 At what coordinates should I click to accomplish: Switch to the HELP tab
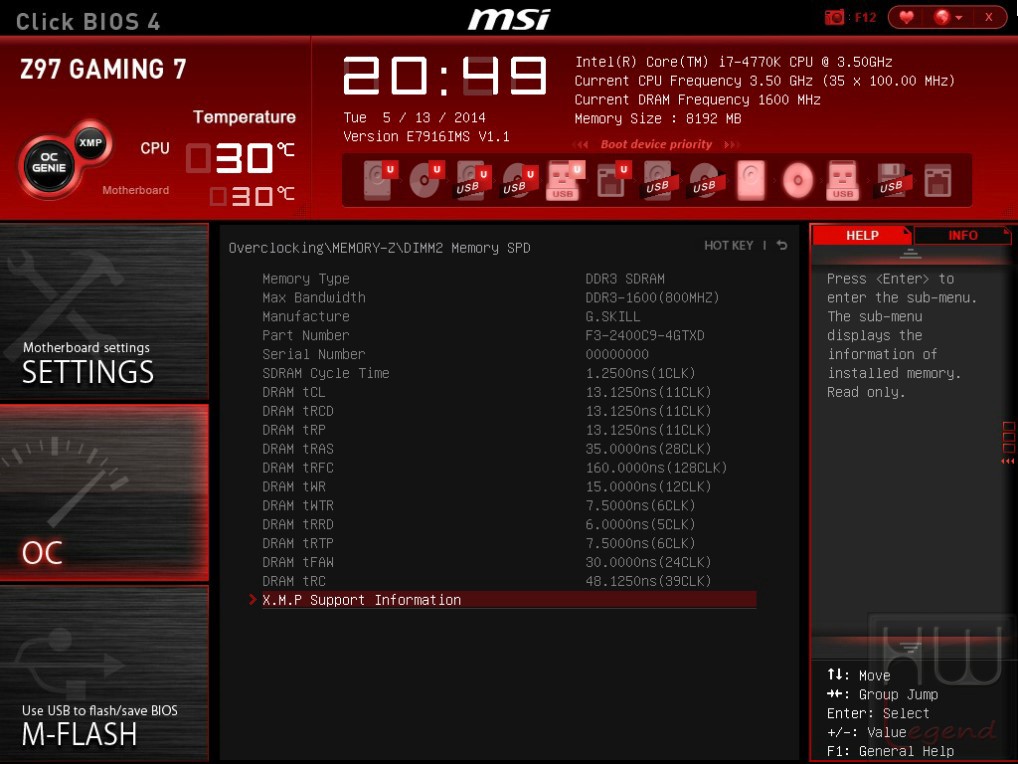coord(862,235)
